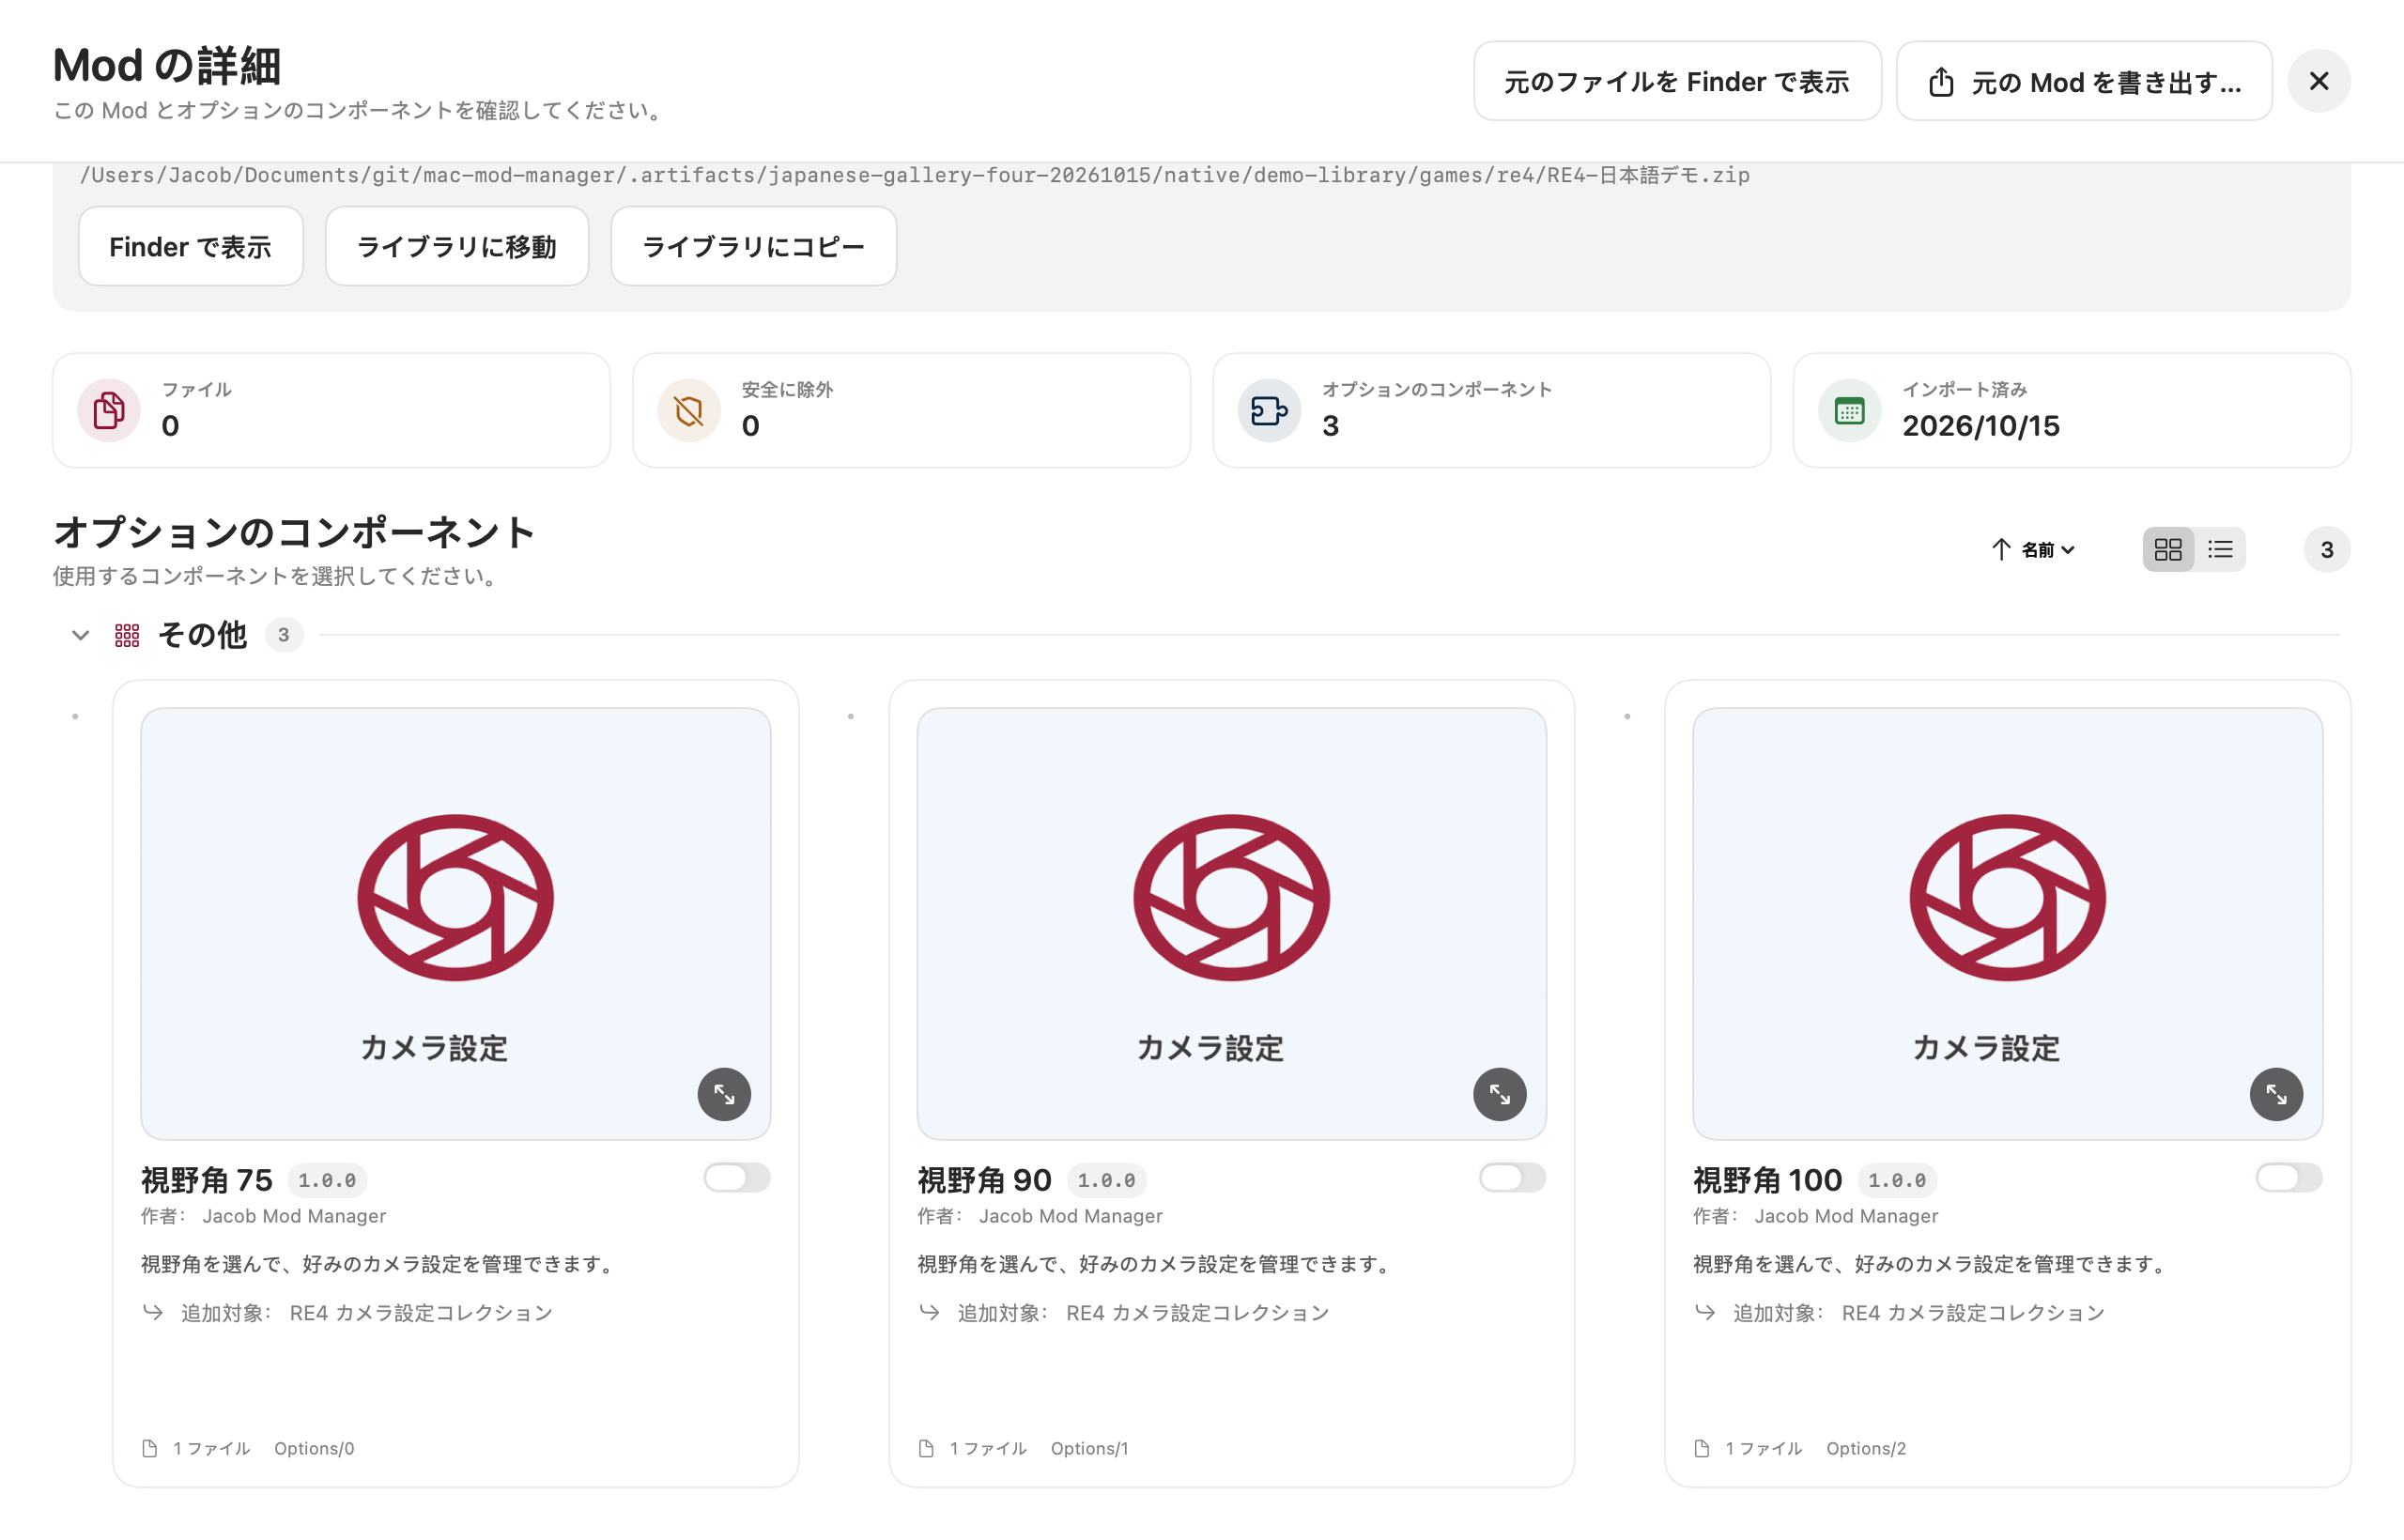Switch to grid view layout
The image size is (2404, 1540).
tap(2168, 549)
